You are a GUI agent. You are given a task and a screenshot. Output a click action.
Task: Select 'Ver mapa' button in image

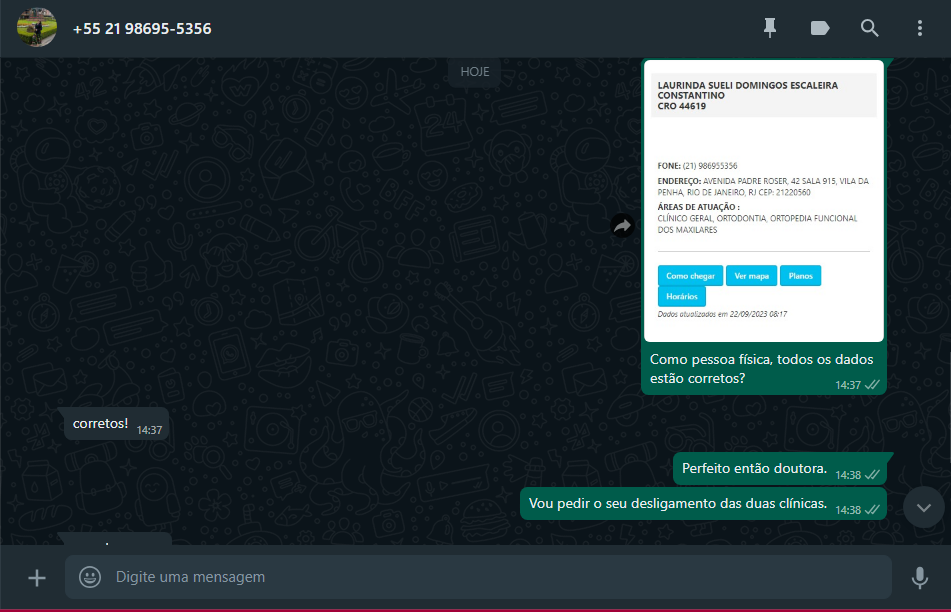[751, 276]
